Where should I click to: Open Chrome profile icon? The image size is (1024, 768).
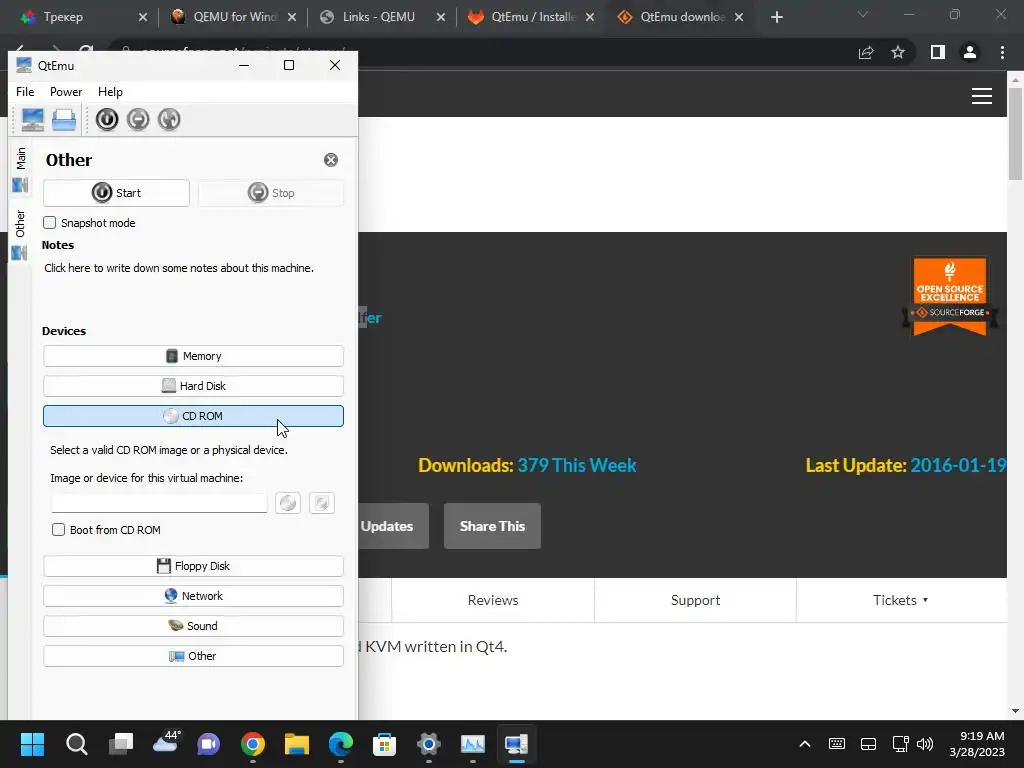pyautogui.click(x=970, y=52)
